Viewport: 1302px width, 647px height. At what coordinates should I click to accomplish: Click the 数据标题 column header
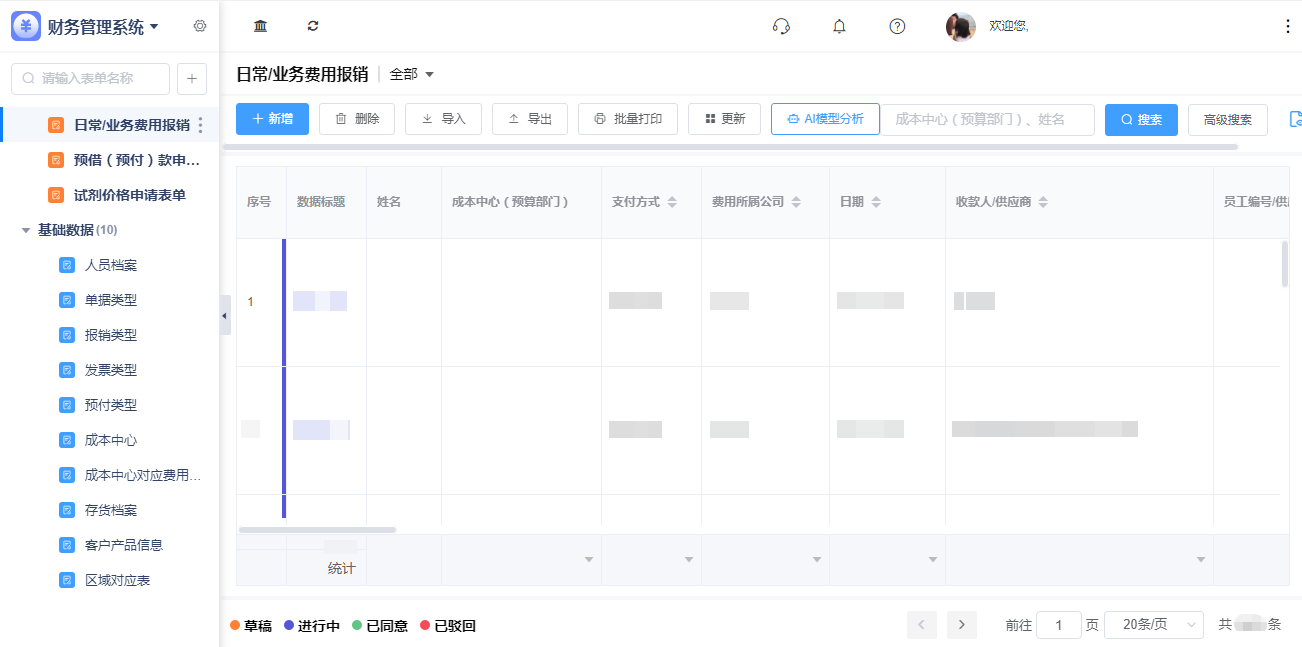click(x=321, y=202)
